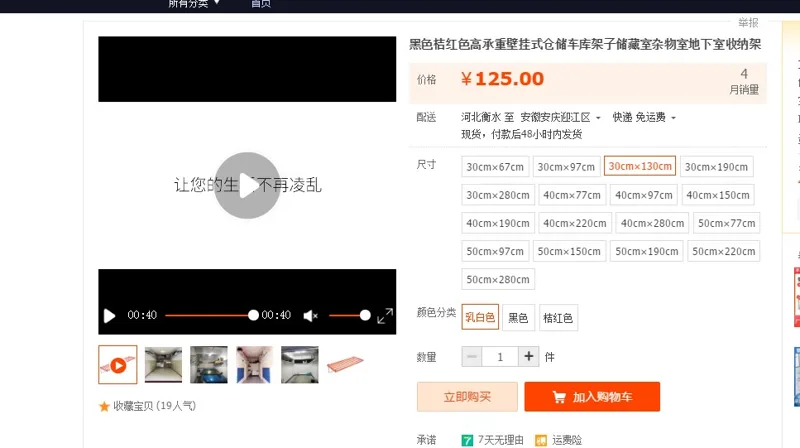Click the quantity input field
Viewport: 800px width, 448px height.
point(500,357)
